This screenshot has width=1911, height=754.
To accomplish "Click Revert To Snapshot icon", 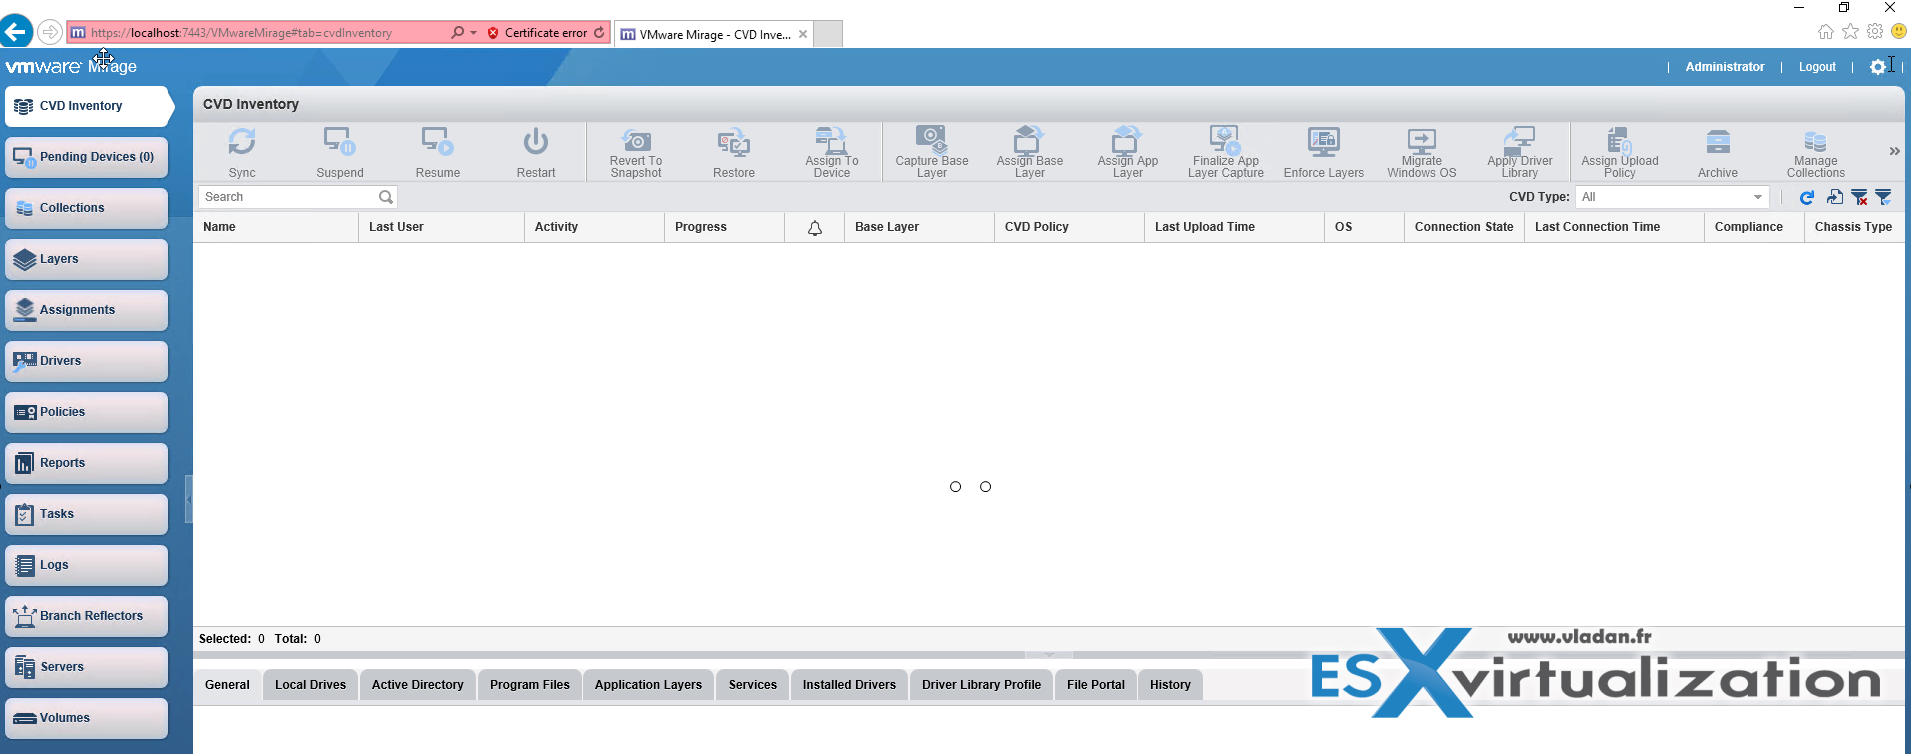I will (x=636, y=140).
